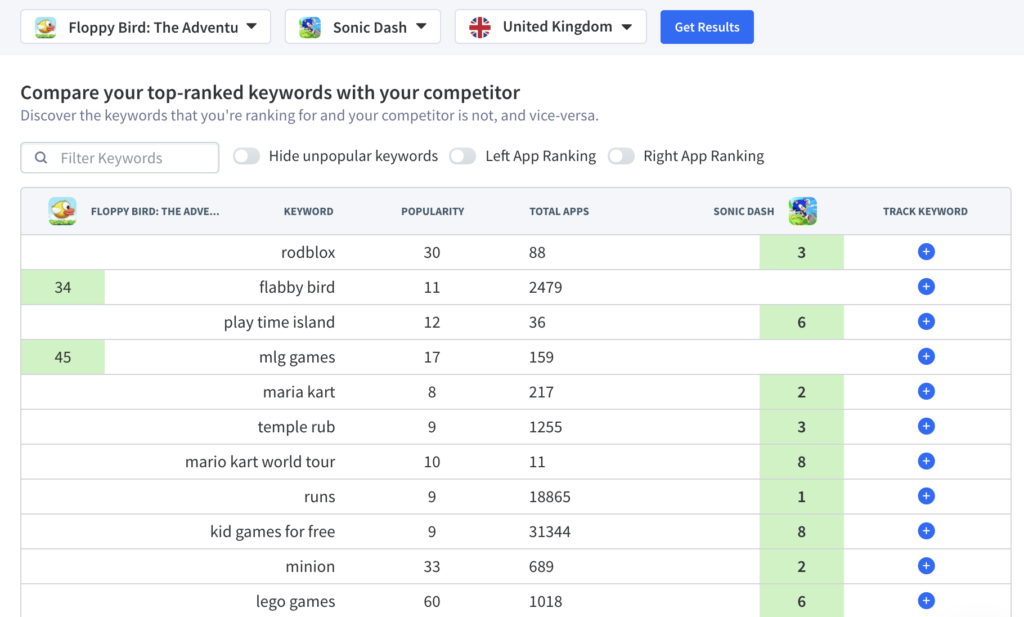Enable Right App Ranking toggle

pos(621,156)
